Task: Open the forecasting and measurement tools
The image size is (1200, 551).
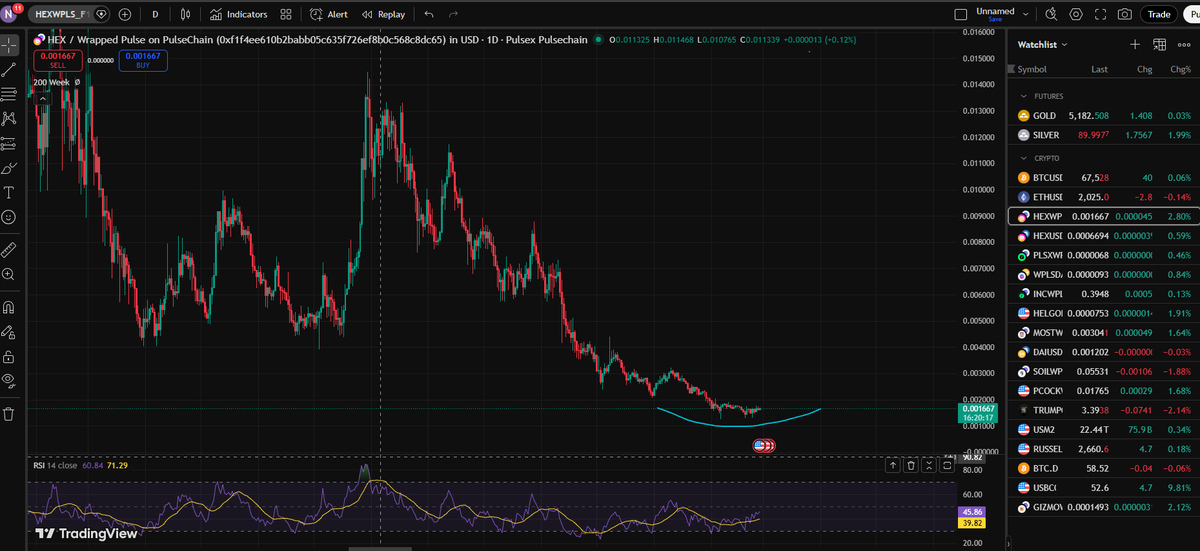Action: point(9,143)
